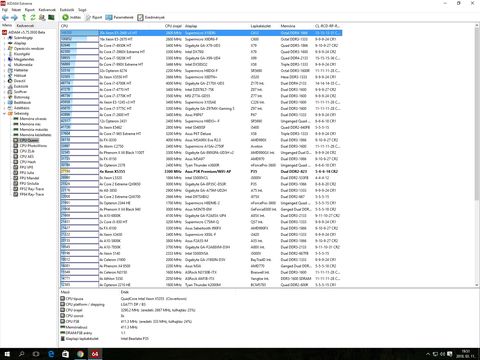Click the AIDA64 taskbar icon
480x360 pixels.
[95, 354]
